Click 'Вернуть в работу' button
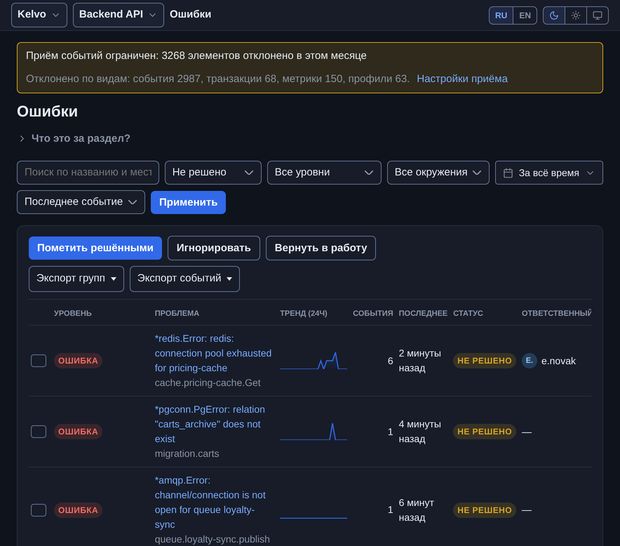This screenshot has height=546, width=620. point(321,248)
